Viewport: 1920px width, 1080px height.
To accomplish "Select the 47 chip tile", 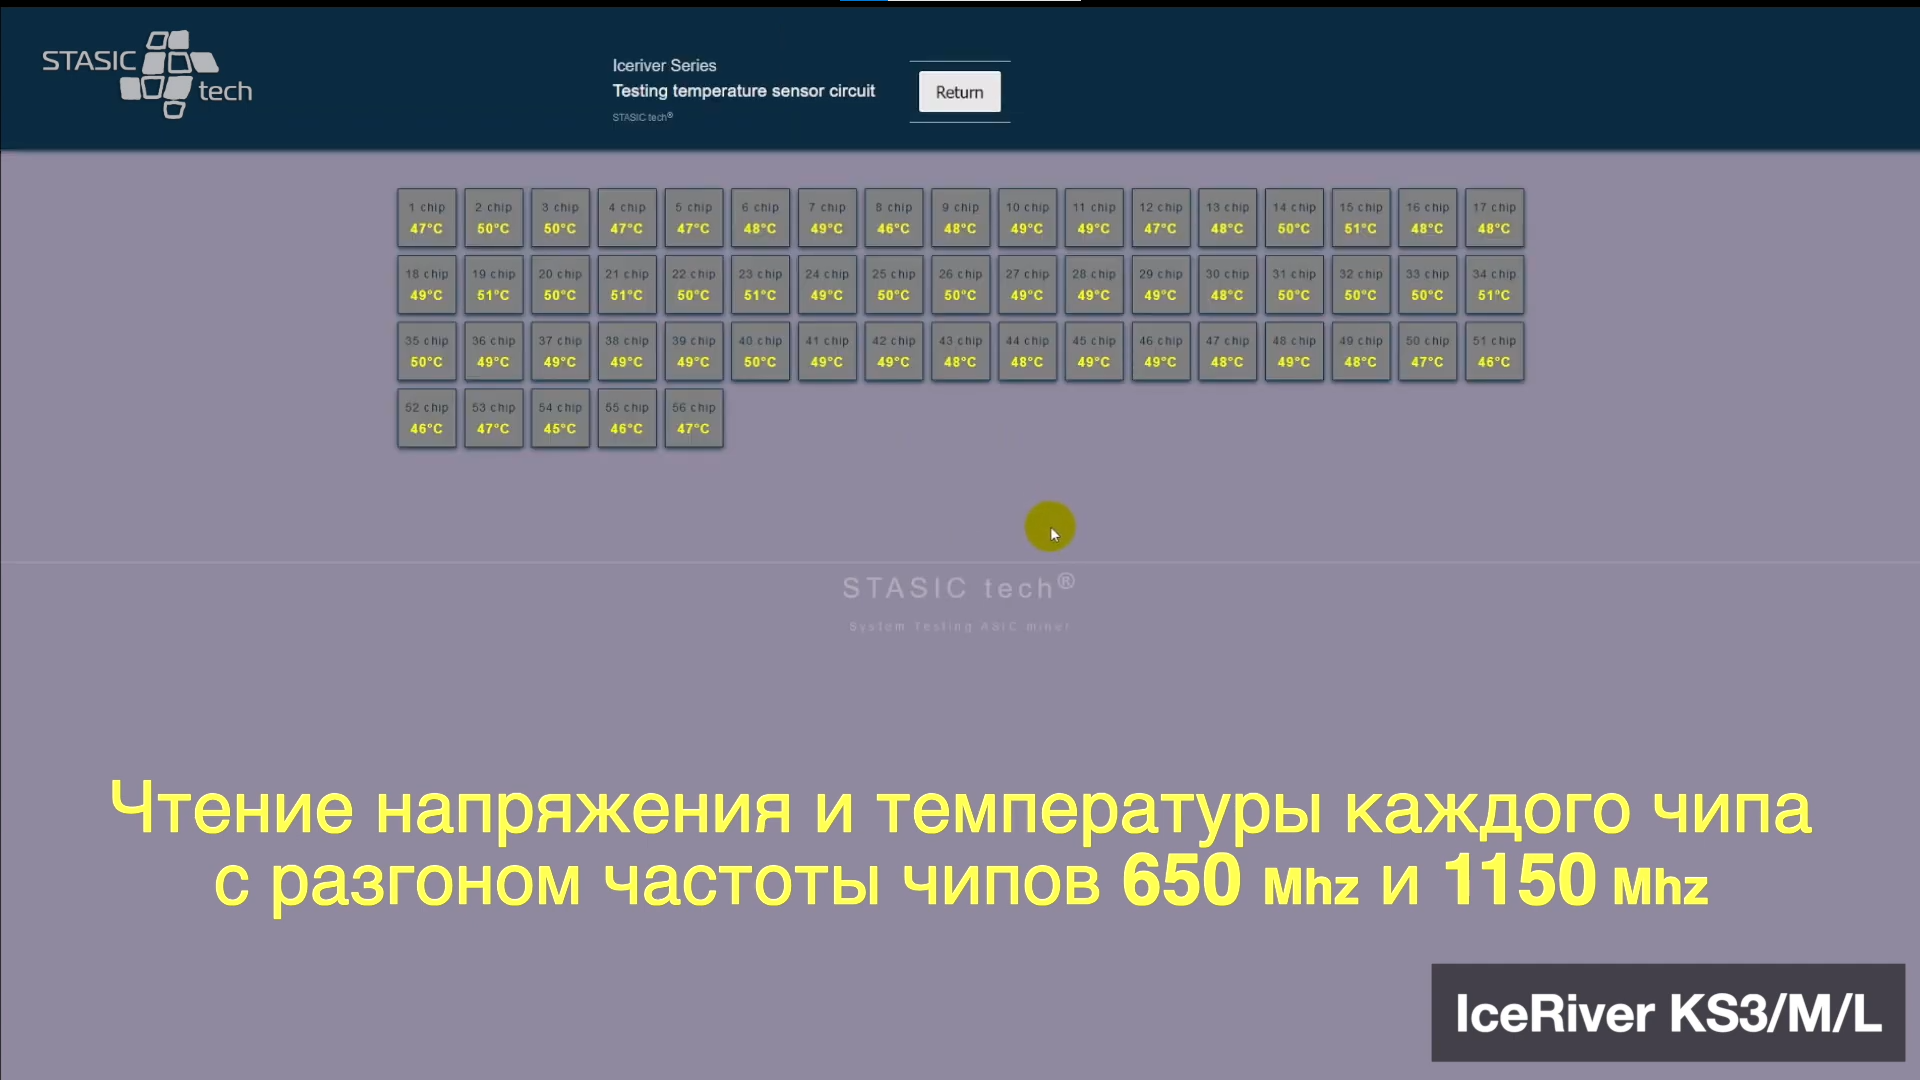I will 1227,351.
